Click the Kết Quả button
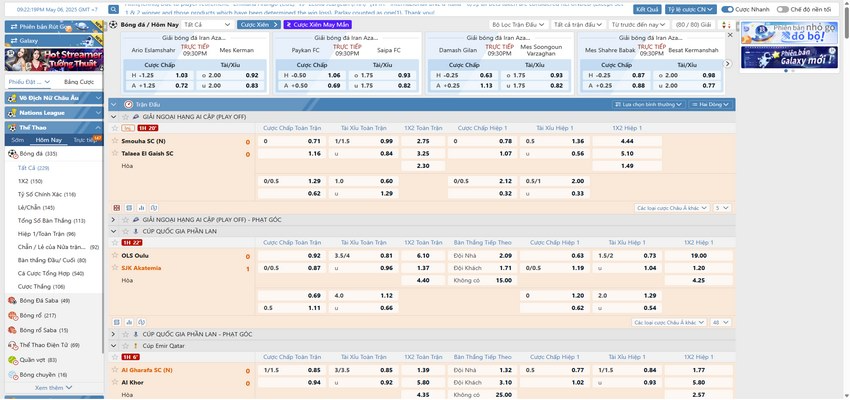 647,9
